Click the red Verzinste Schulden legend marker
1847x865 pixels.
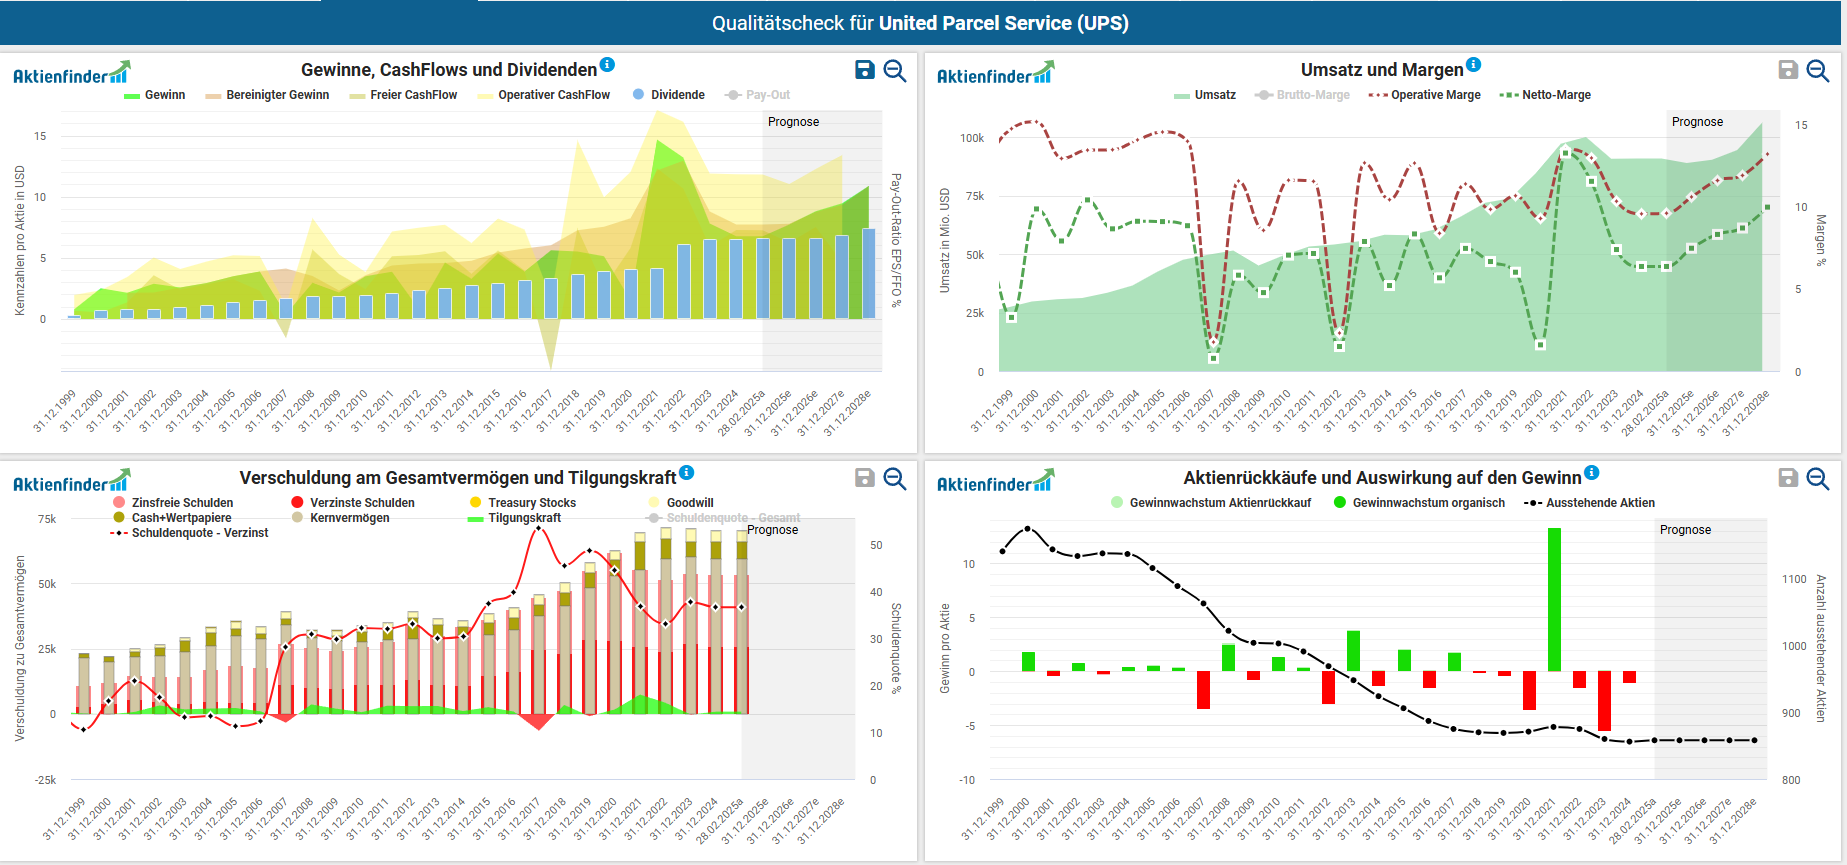[297, 503]
